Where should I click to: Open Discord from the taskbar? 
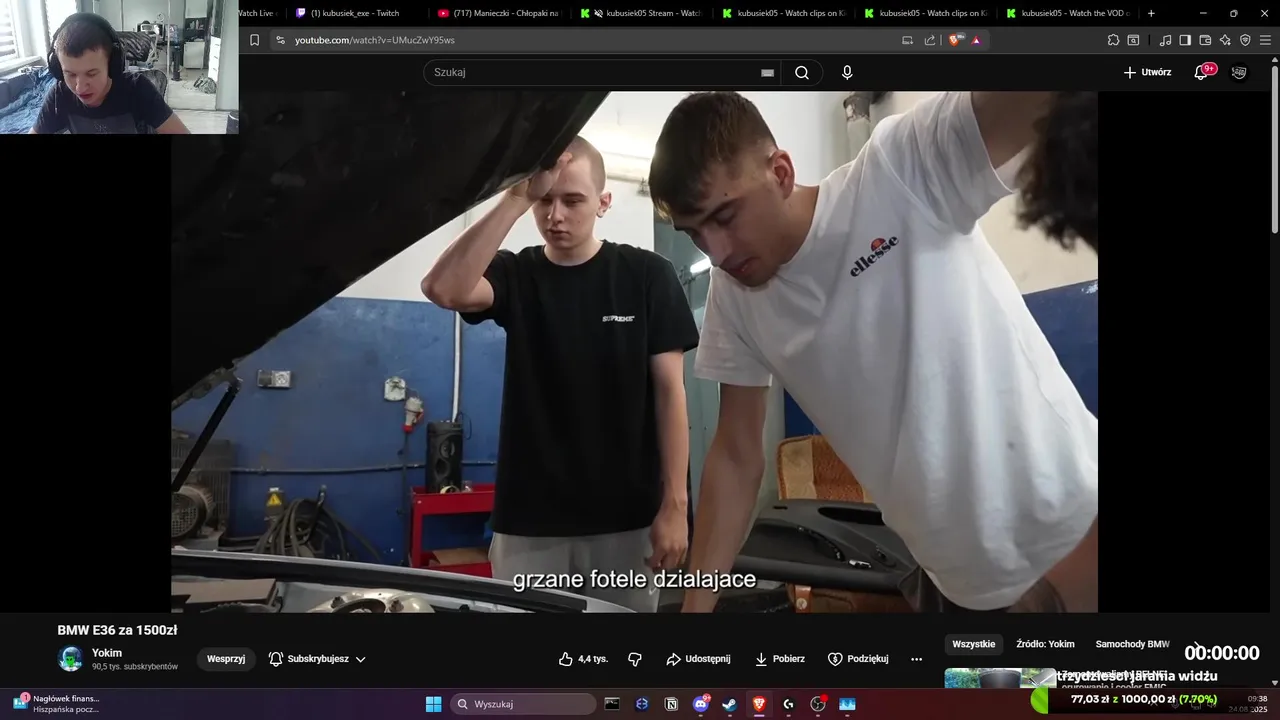(x=701, y=704)
